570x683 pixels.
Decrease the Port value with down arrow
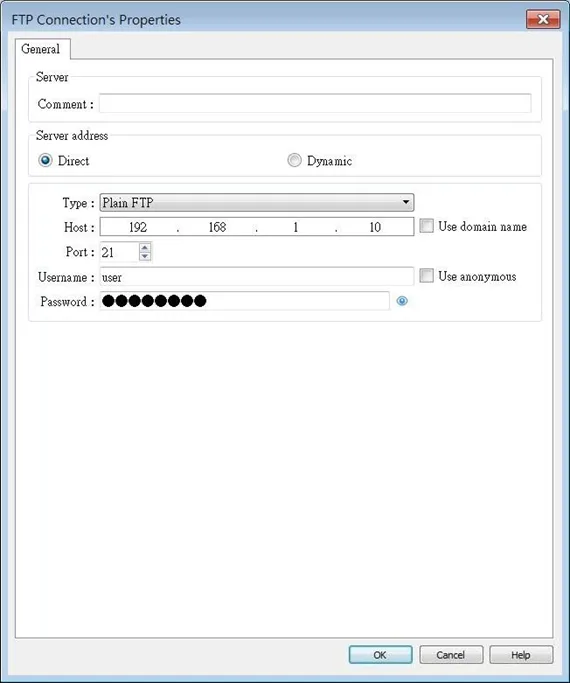point(145,256)
